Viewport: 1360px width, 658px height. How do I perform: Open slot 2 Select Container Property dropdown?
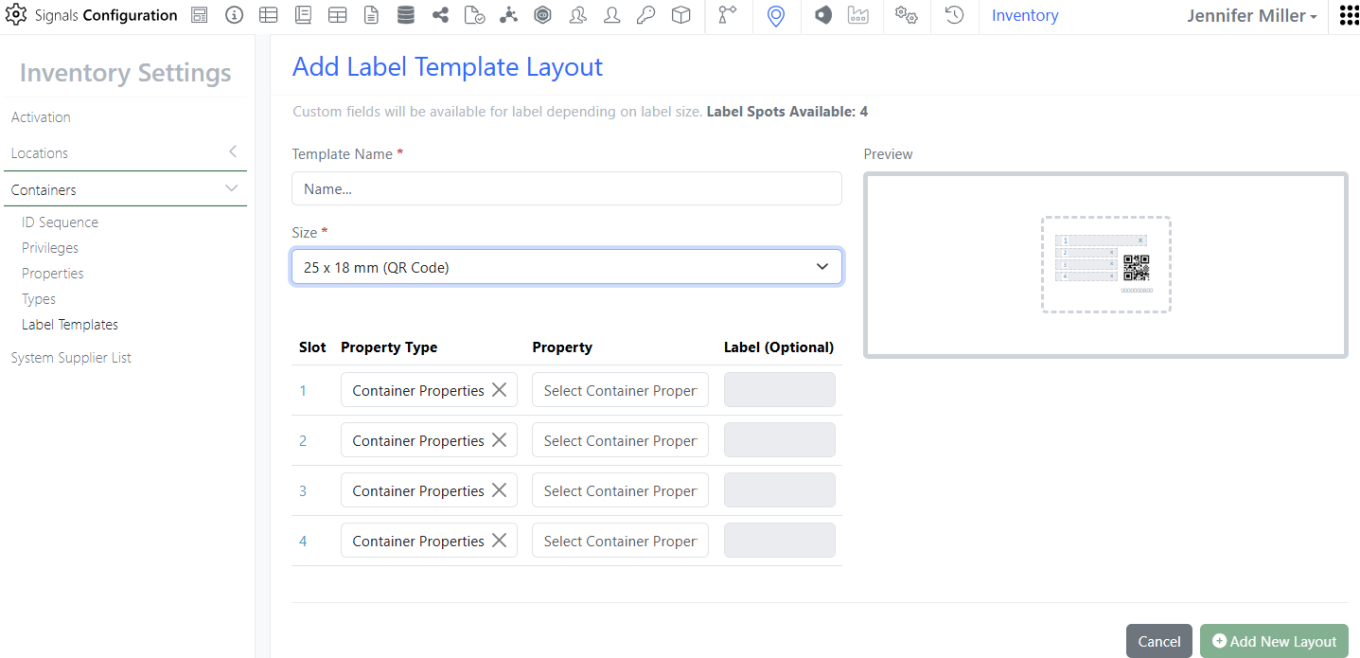click(620, 440)
